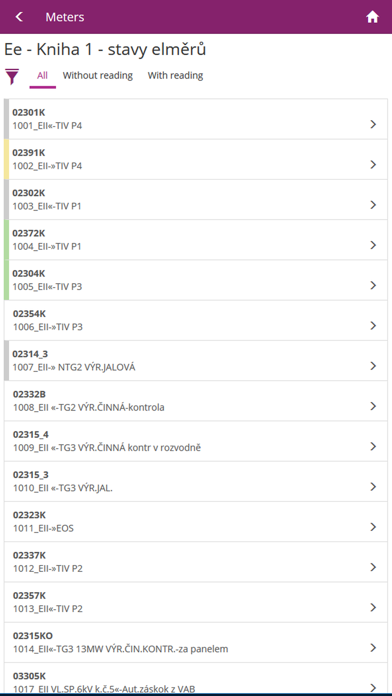
Task: Open the 02323K EOS meter
Action: 196,522
